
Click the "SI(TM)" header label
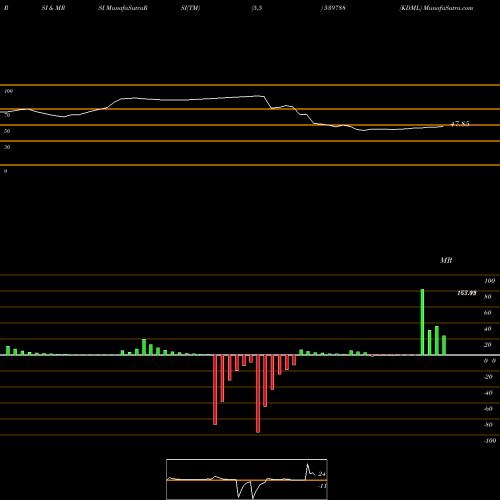(190, 8)
